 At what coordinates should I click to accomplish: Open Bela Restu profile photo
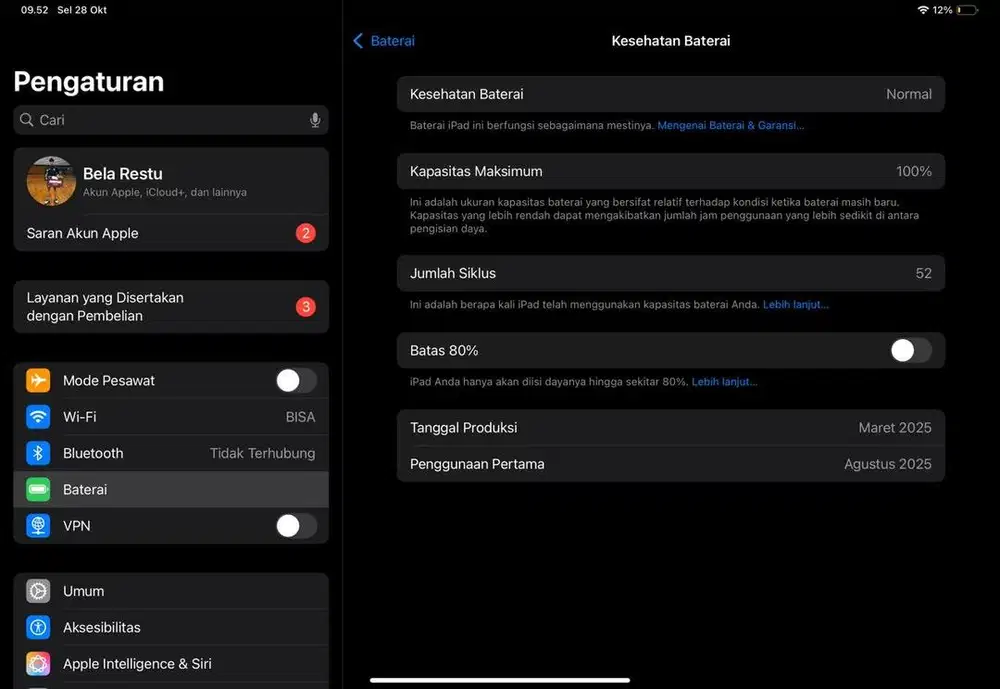[51, 181]
